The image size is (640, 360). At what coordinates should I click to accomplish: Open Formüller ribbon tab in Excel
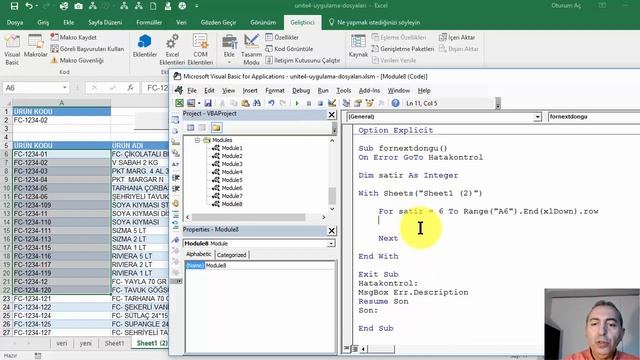coord(149,22)
